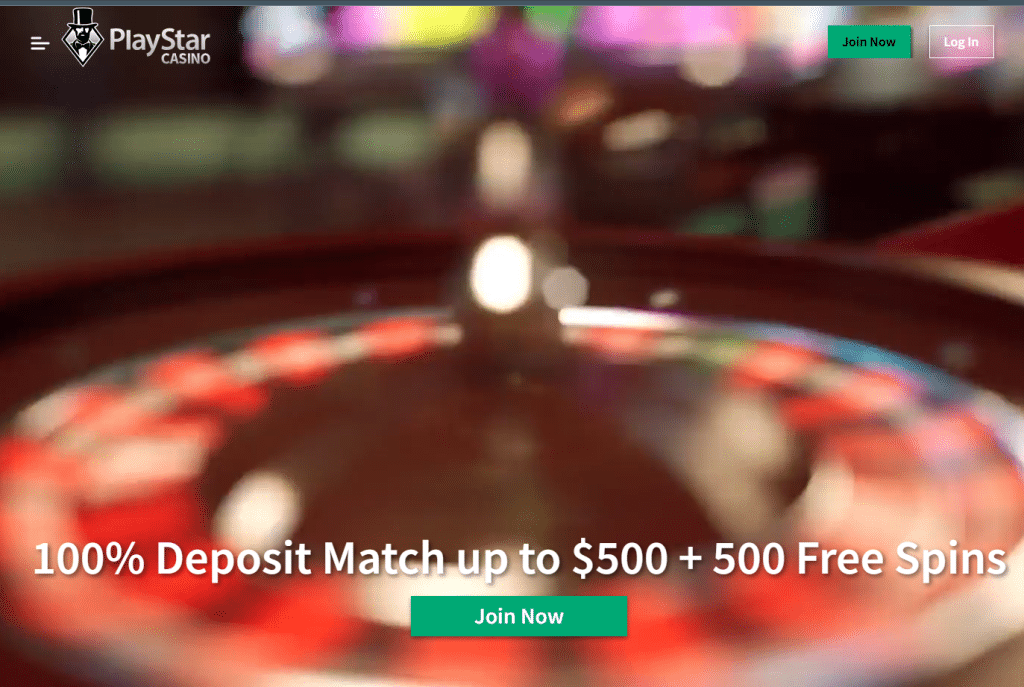Click the PlayStar Casino wordmark
This screenshot has height=687, width=1024.
click(159, 45)
